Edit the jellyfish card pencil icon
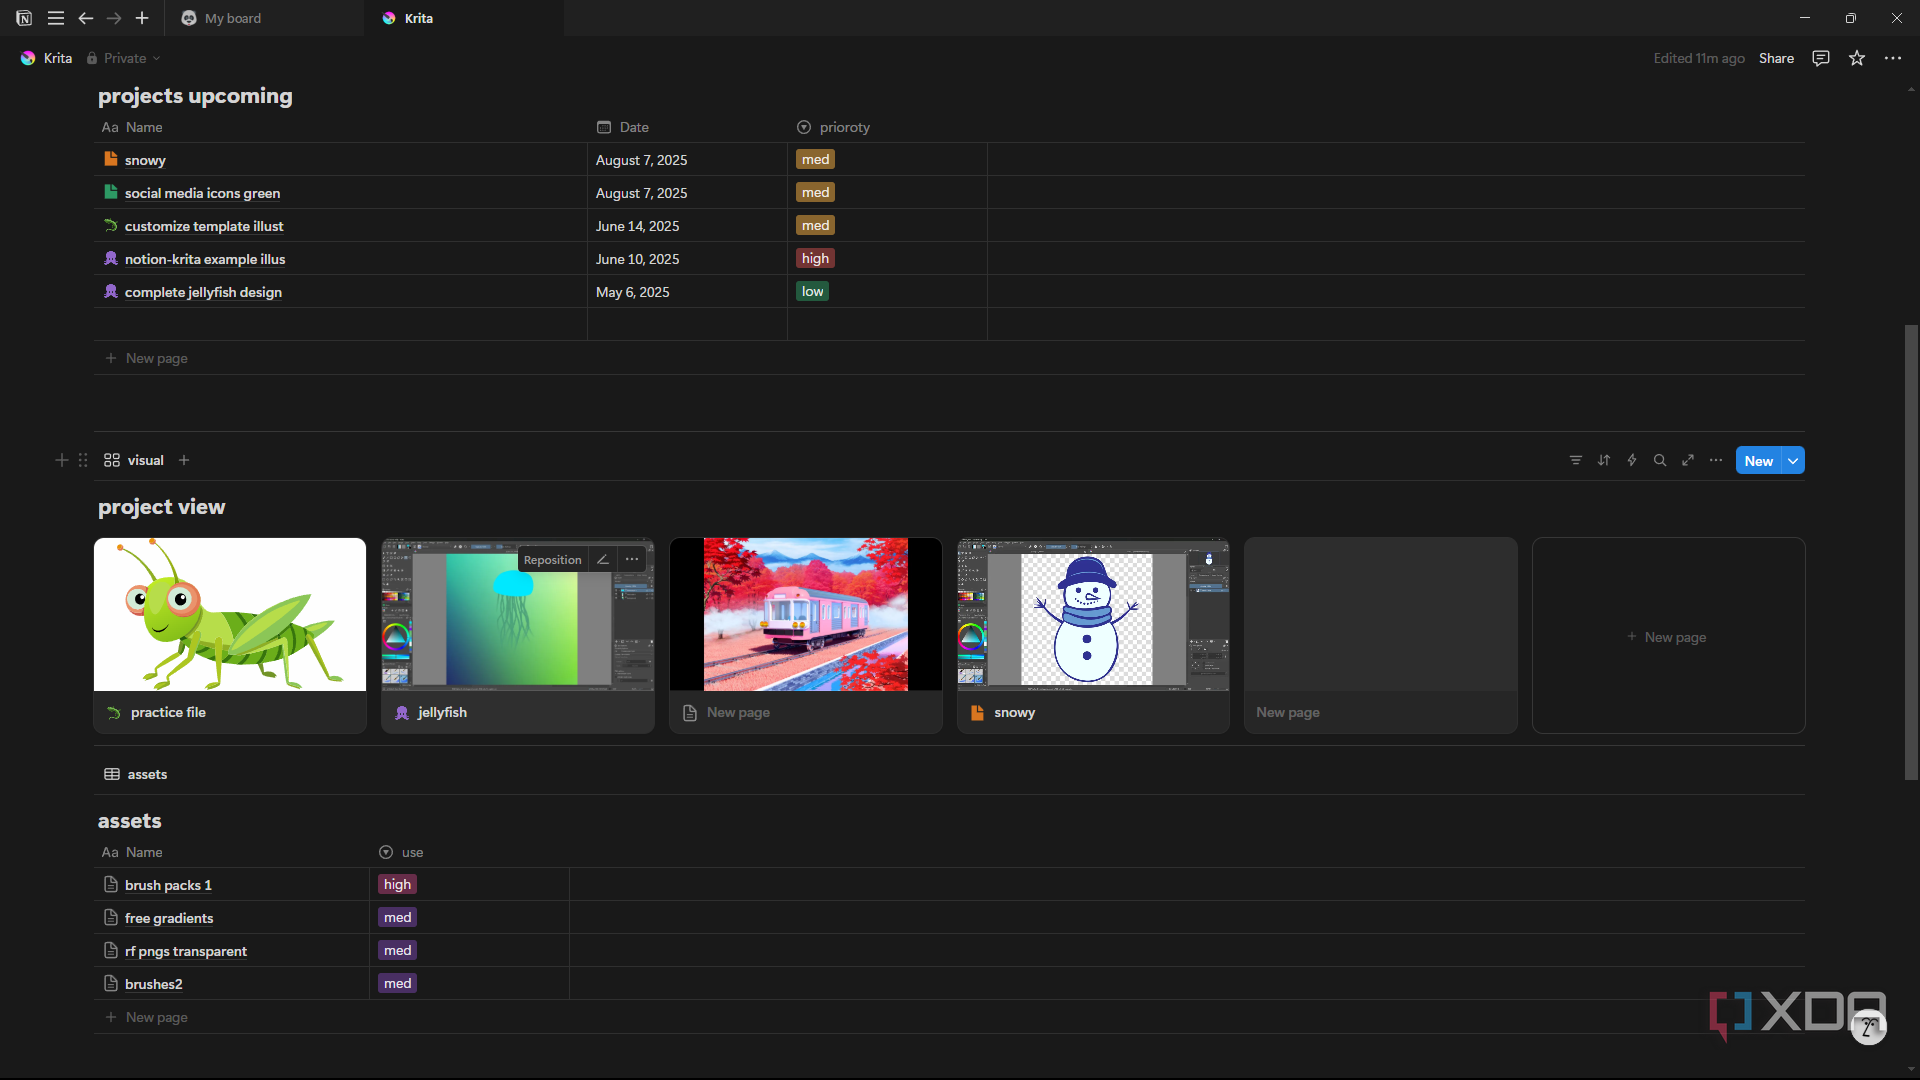 (603, 560)
